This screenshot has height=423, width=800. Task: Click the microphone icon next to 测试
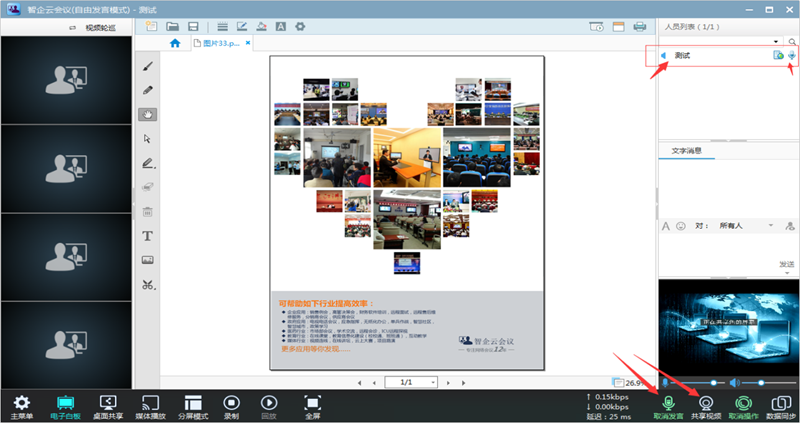pos(792,55)
